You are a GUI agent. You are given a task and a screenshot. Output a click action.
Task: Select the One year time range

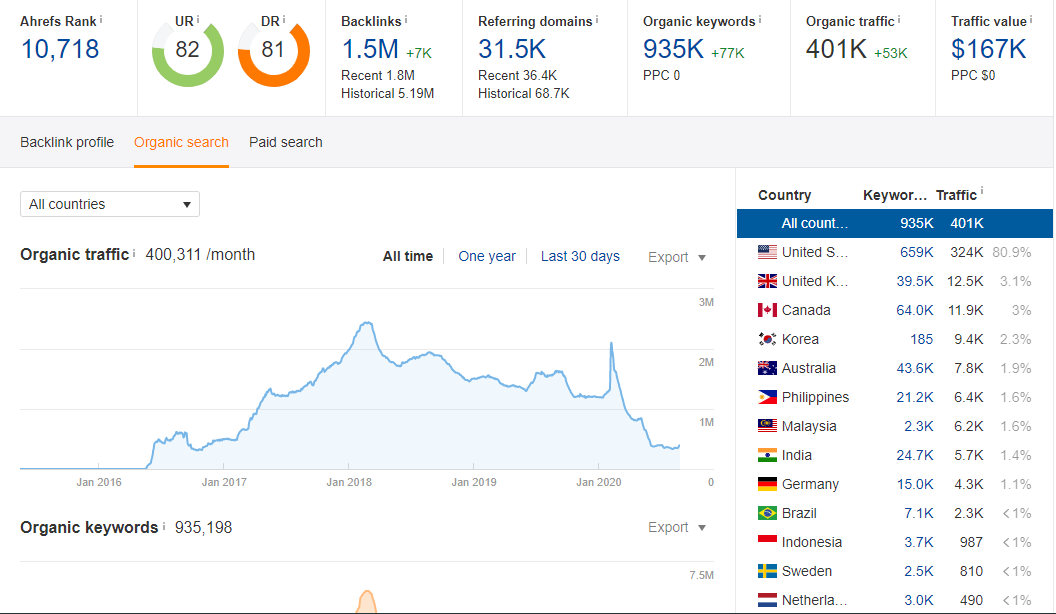[487, 256]
